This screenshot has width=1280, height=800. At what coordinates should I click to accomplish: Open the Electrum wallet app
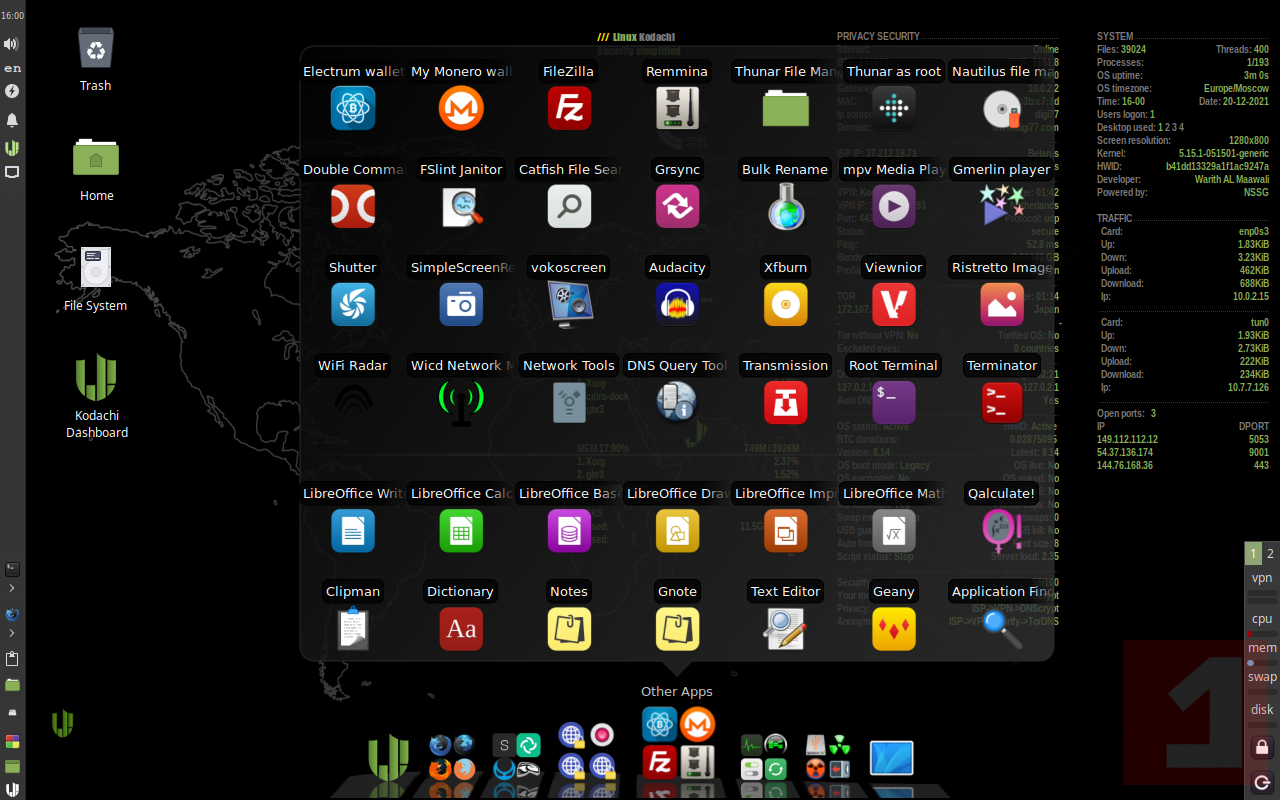click(353, 108)
